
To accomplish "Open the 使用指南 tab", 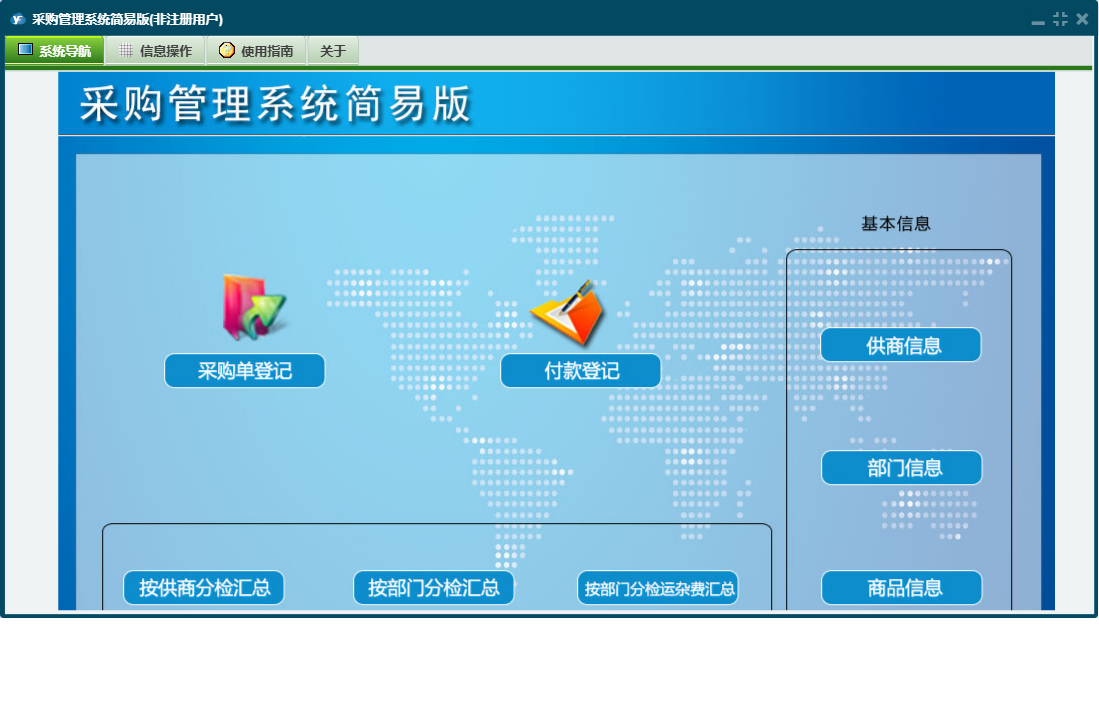I will coord(256,51).
